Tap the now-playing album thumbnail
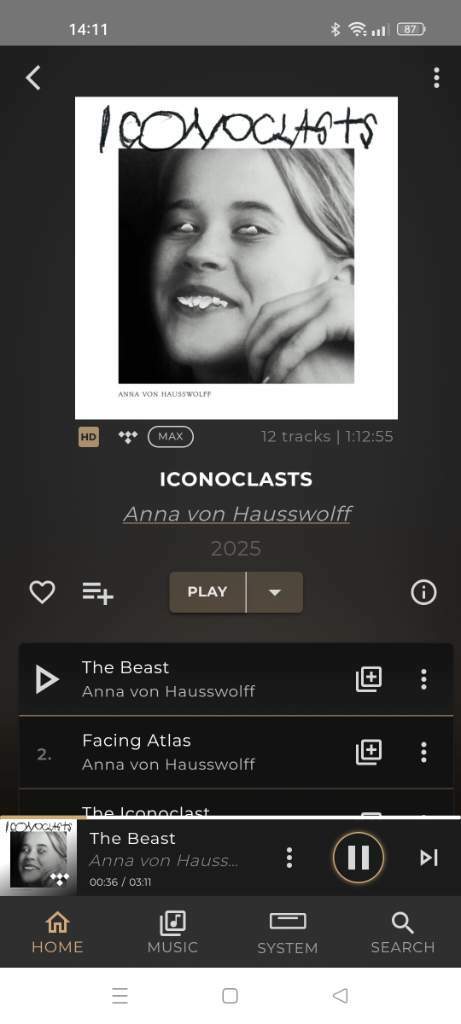This screenshot has width=461, height=1024. [39, 857]
